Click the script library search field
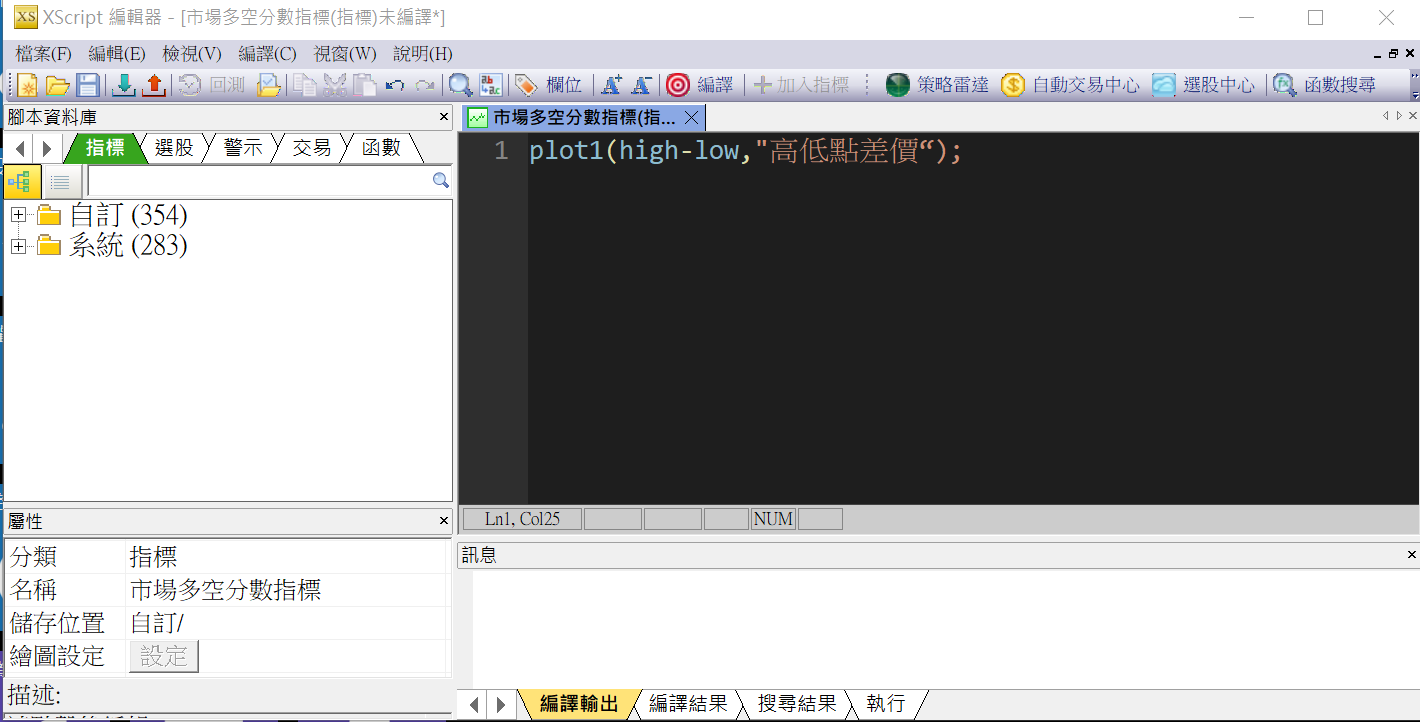Image resolution: width=1420 pixels, height=722 pixels. [260, 181]
